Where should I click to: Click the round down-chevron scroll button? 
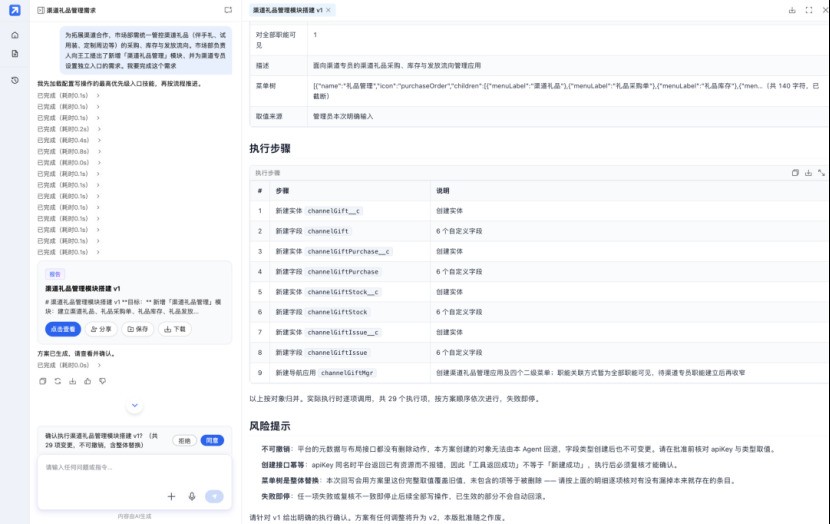click(134, 405)
